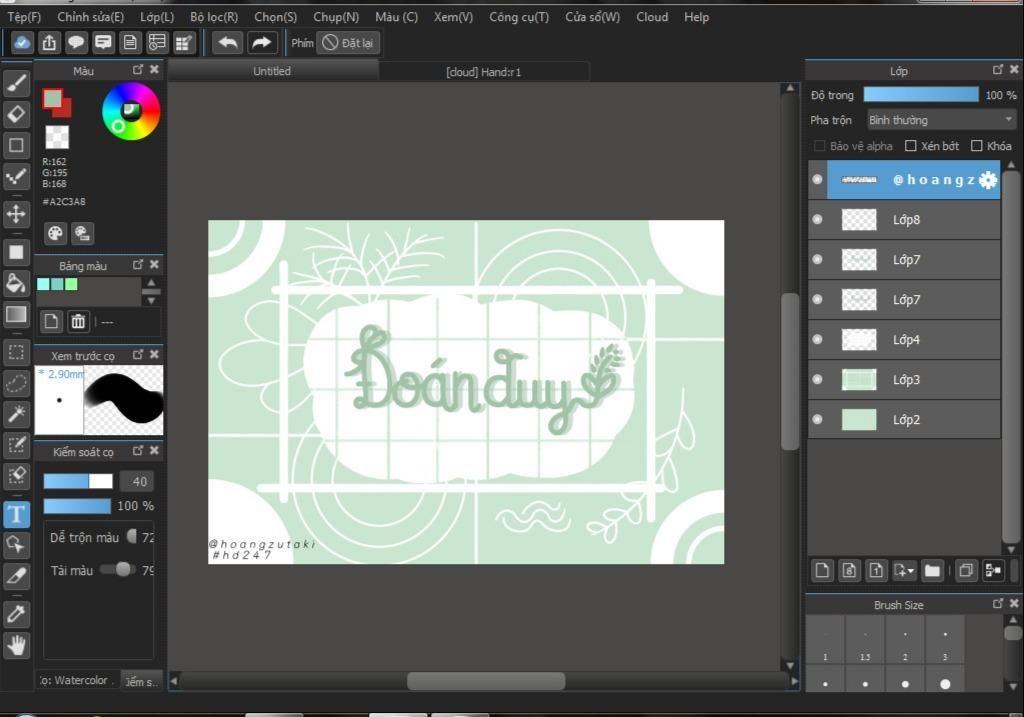Pop out the Màu color panel
The height and width of the screenshot is (717, 1024).
pos(138,69)
